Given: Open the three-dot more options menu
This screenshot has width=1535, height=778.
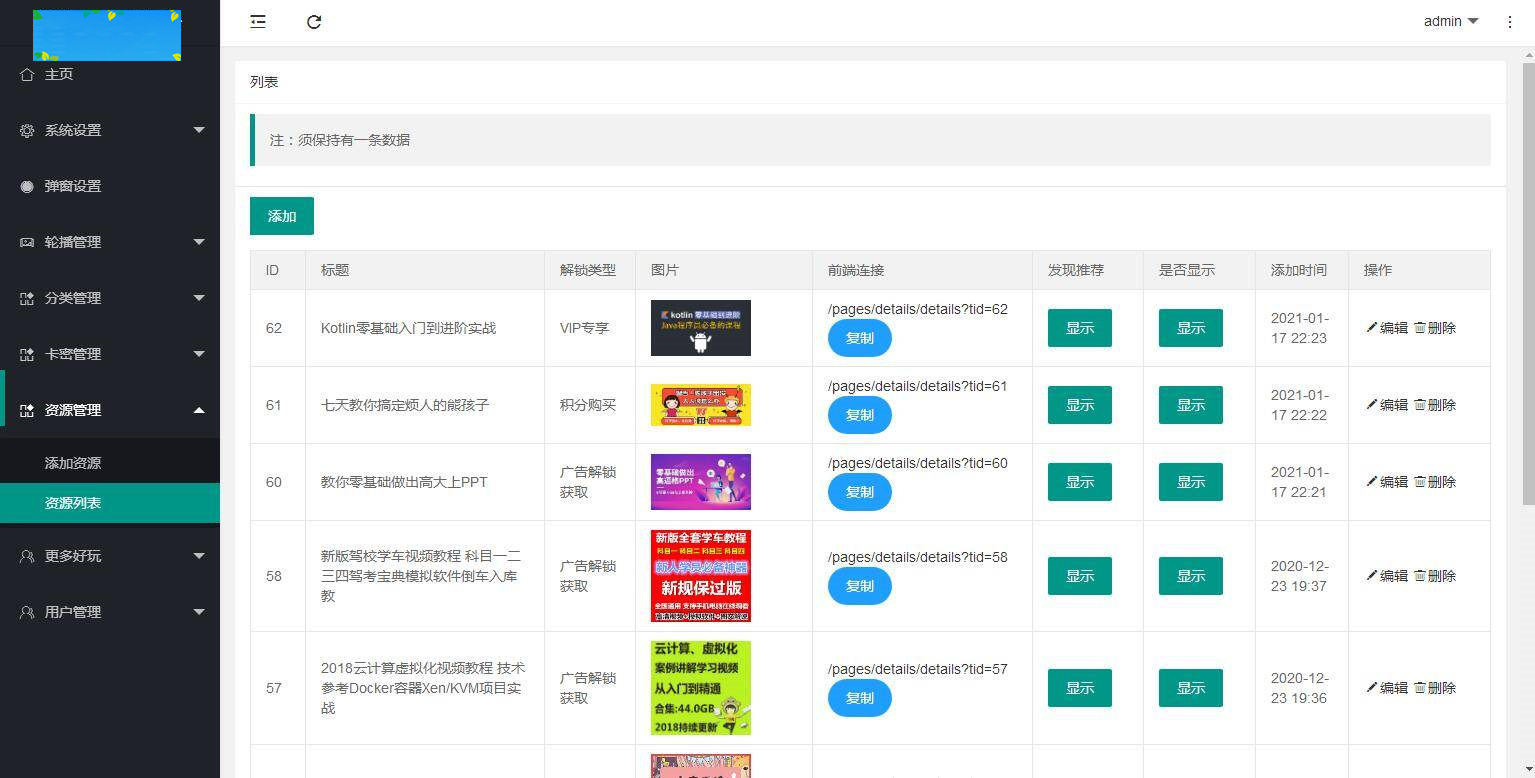Looking at the screenshot, I should (x=1509, y=21).
